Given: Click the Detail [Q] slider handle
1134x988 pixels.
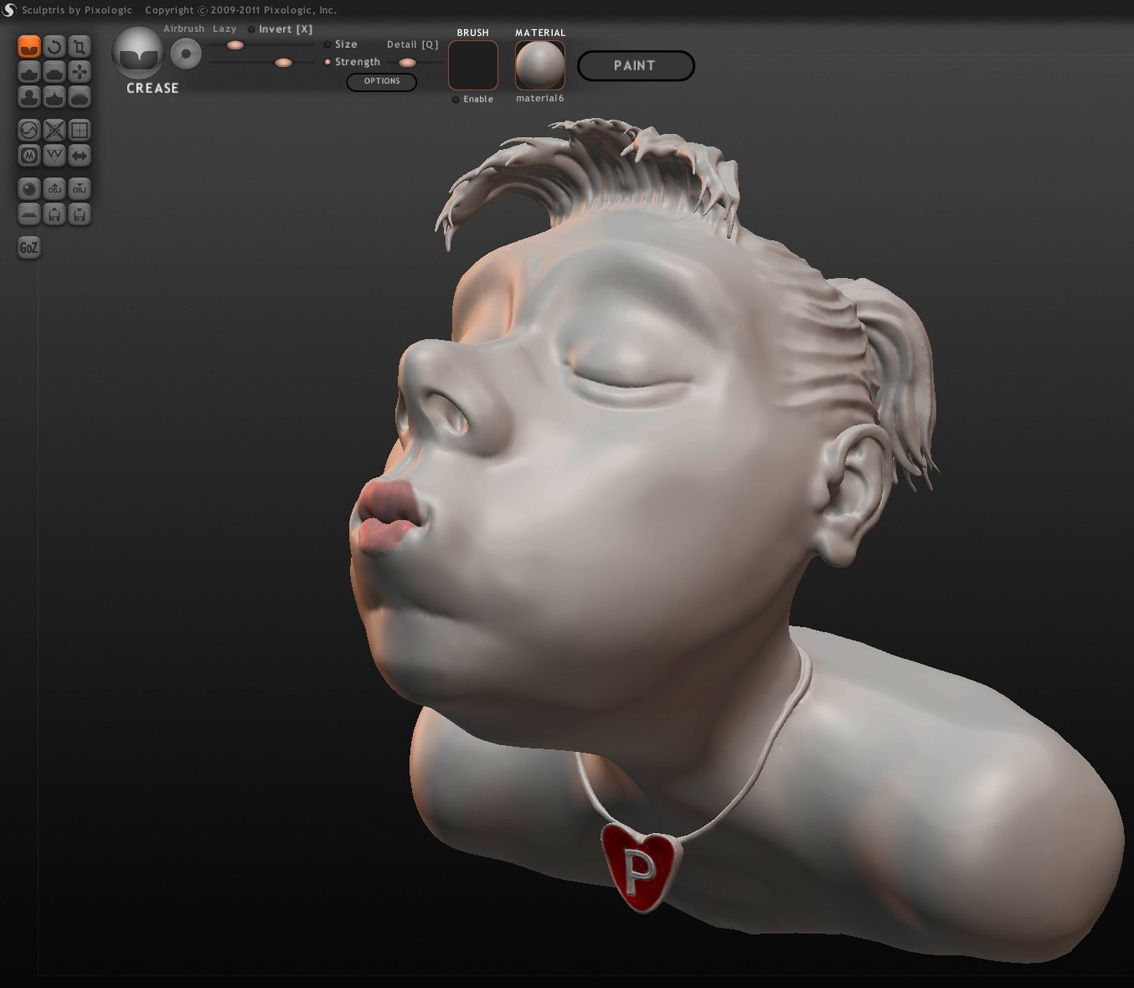Looking at the screenshot, I should tap(407, 62).
